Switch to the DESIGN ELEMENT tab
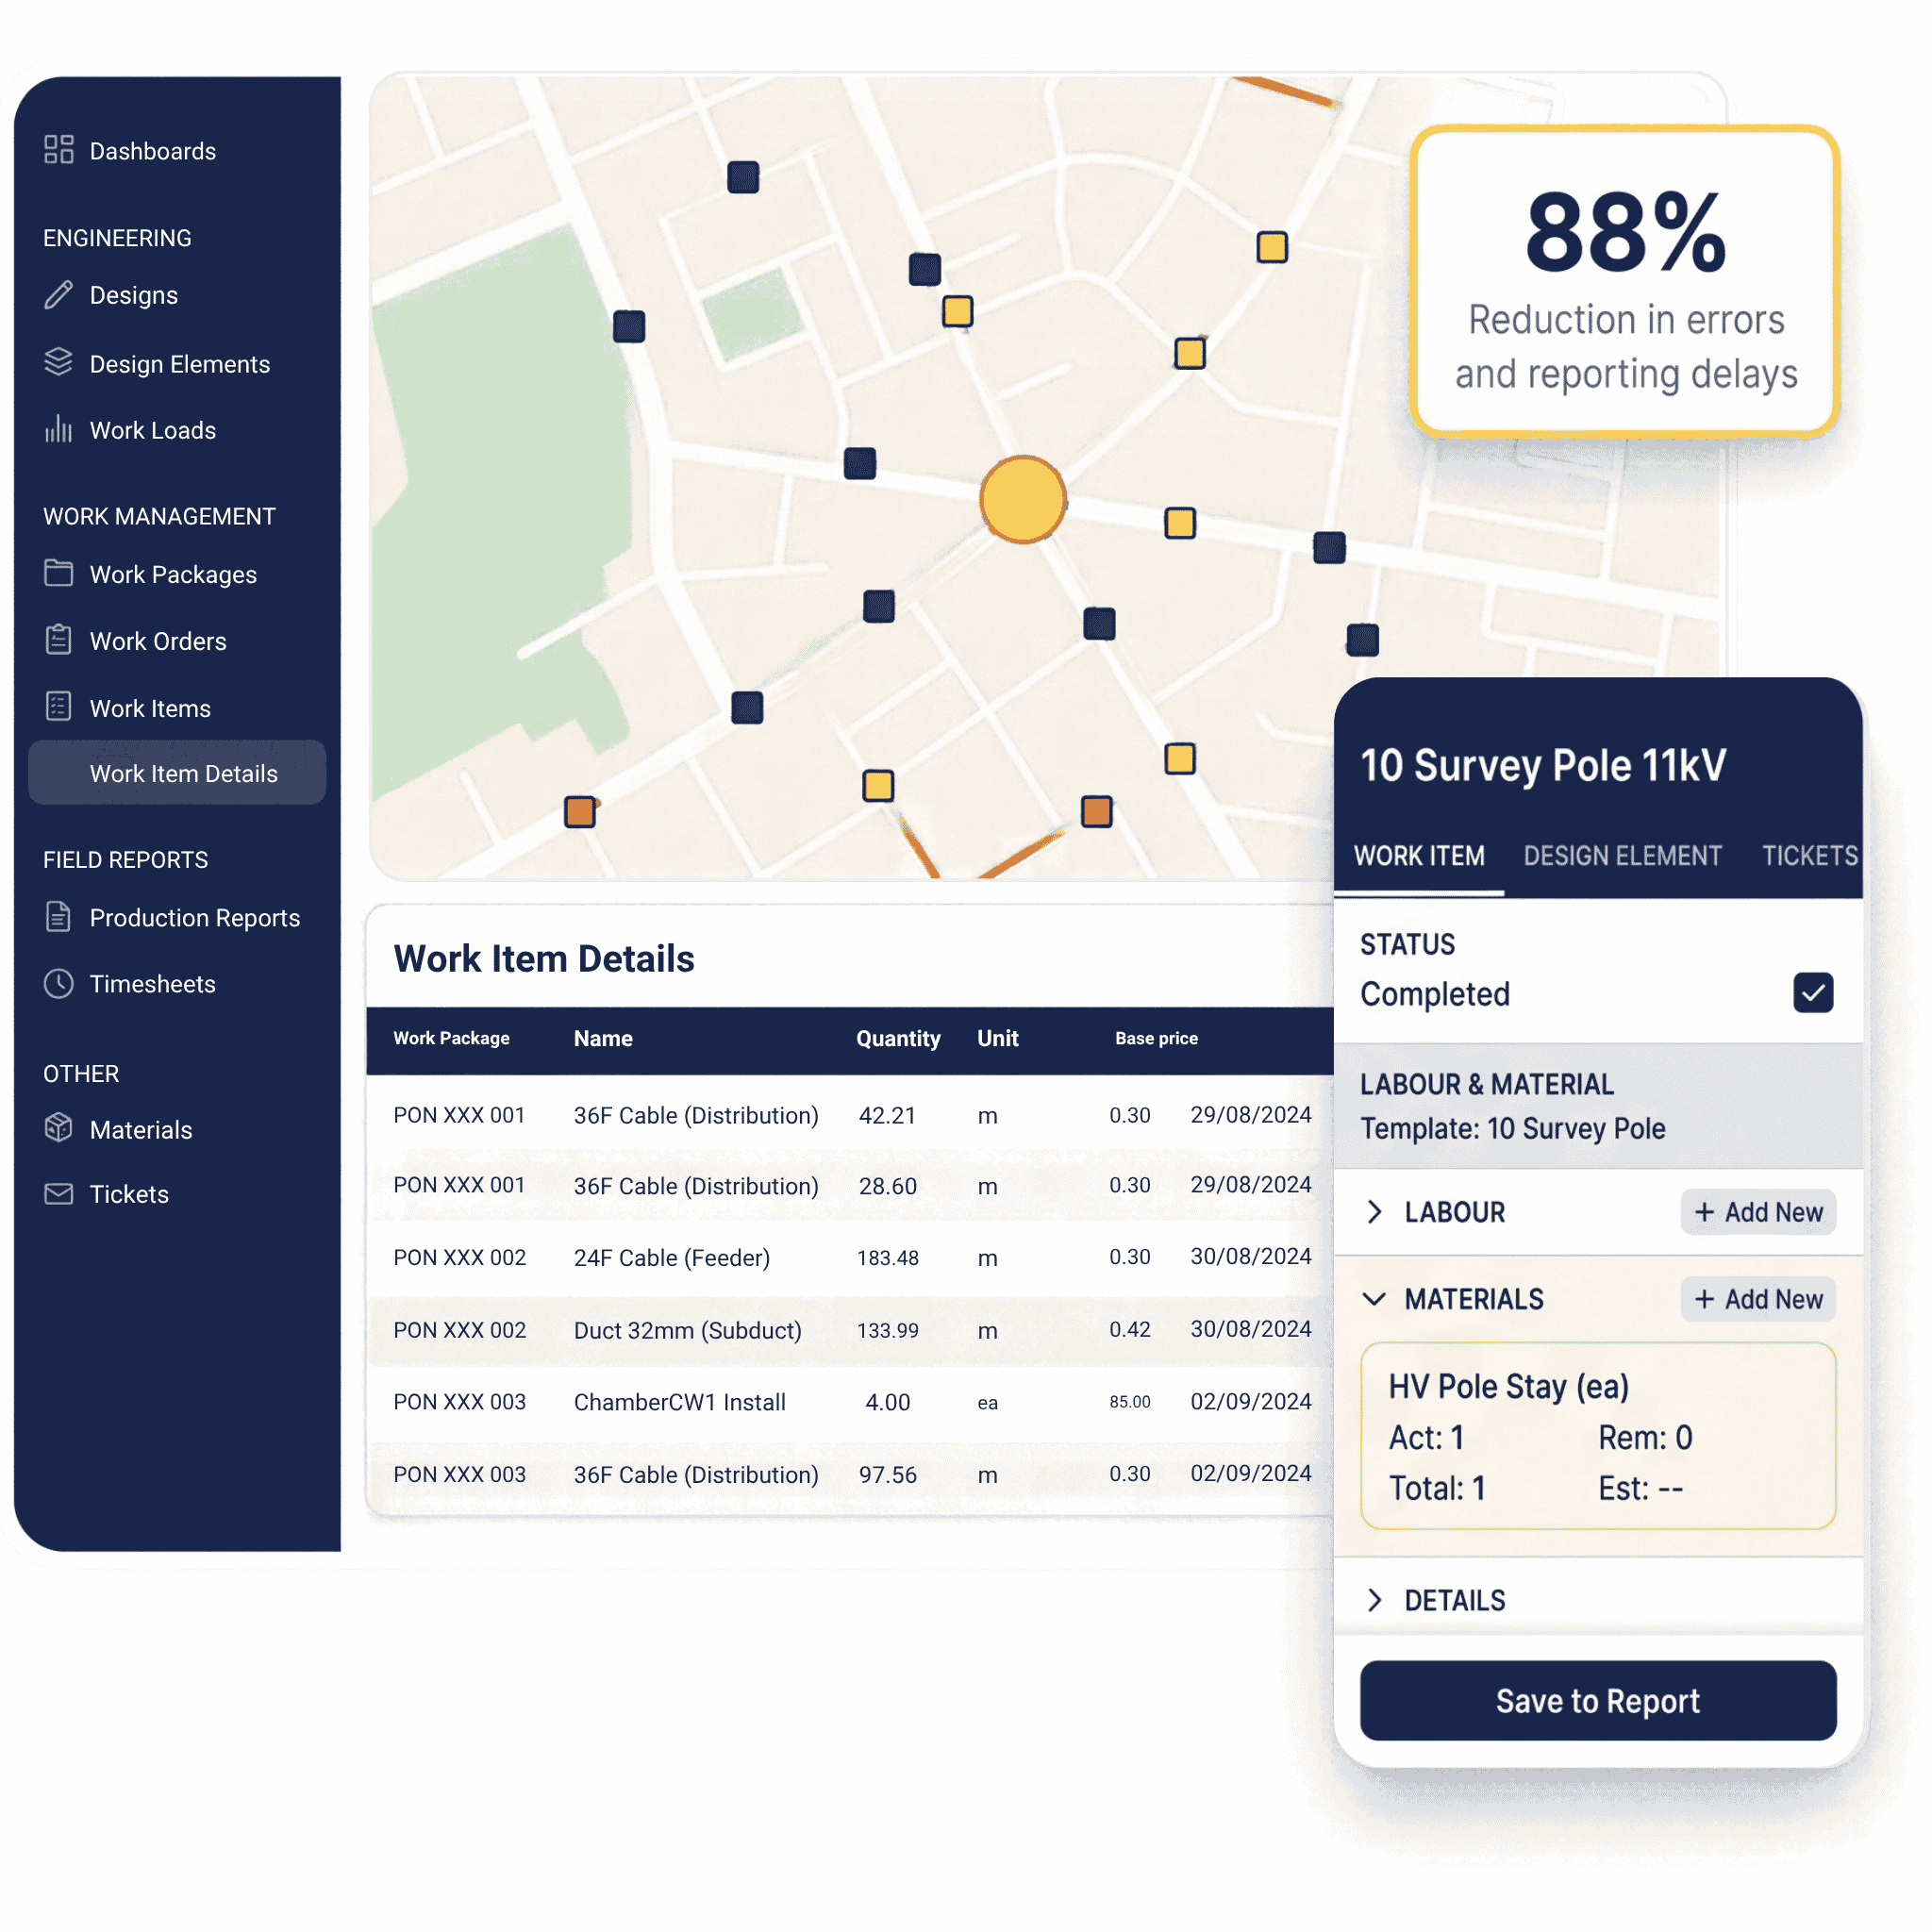 [x=1622, y=856]
